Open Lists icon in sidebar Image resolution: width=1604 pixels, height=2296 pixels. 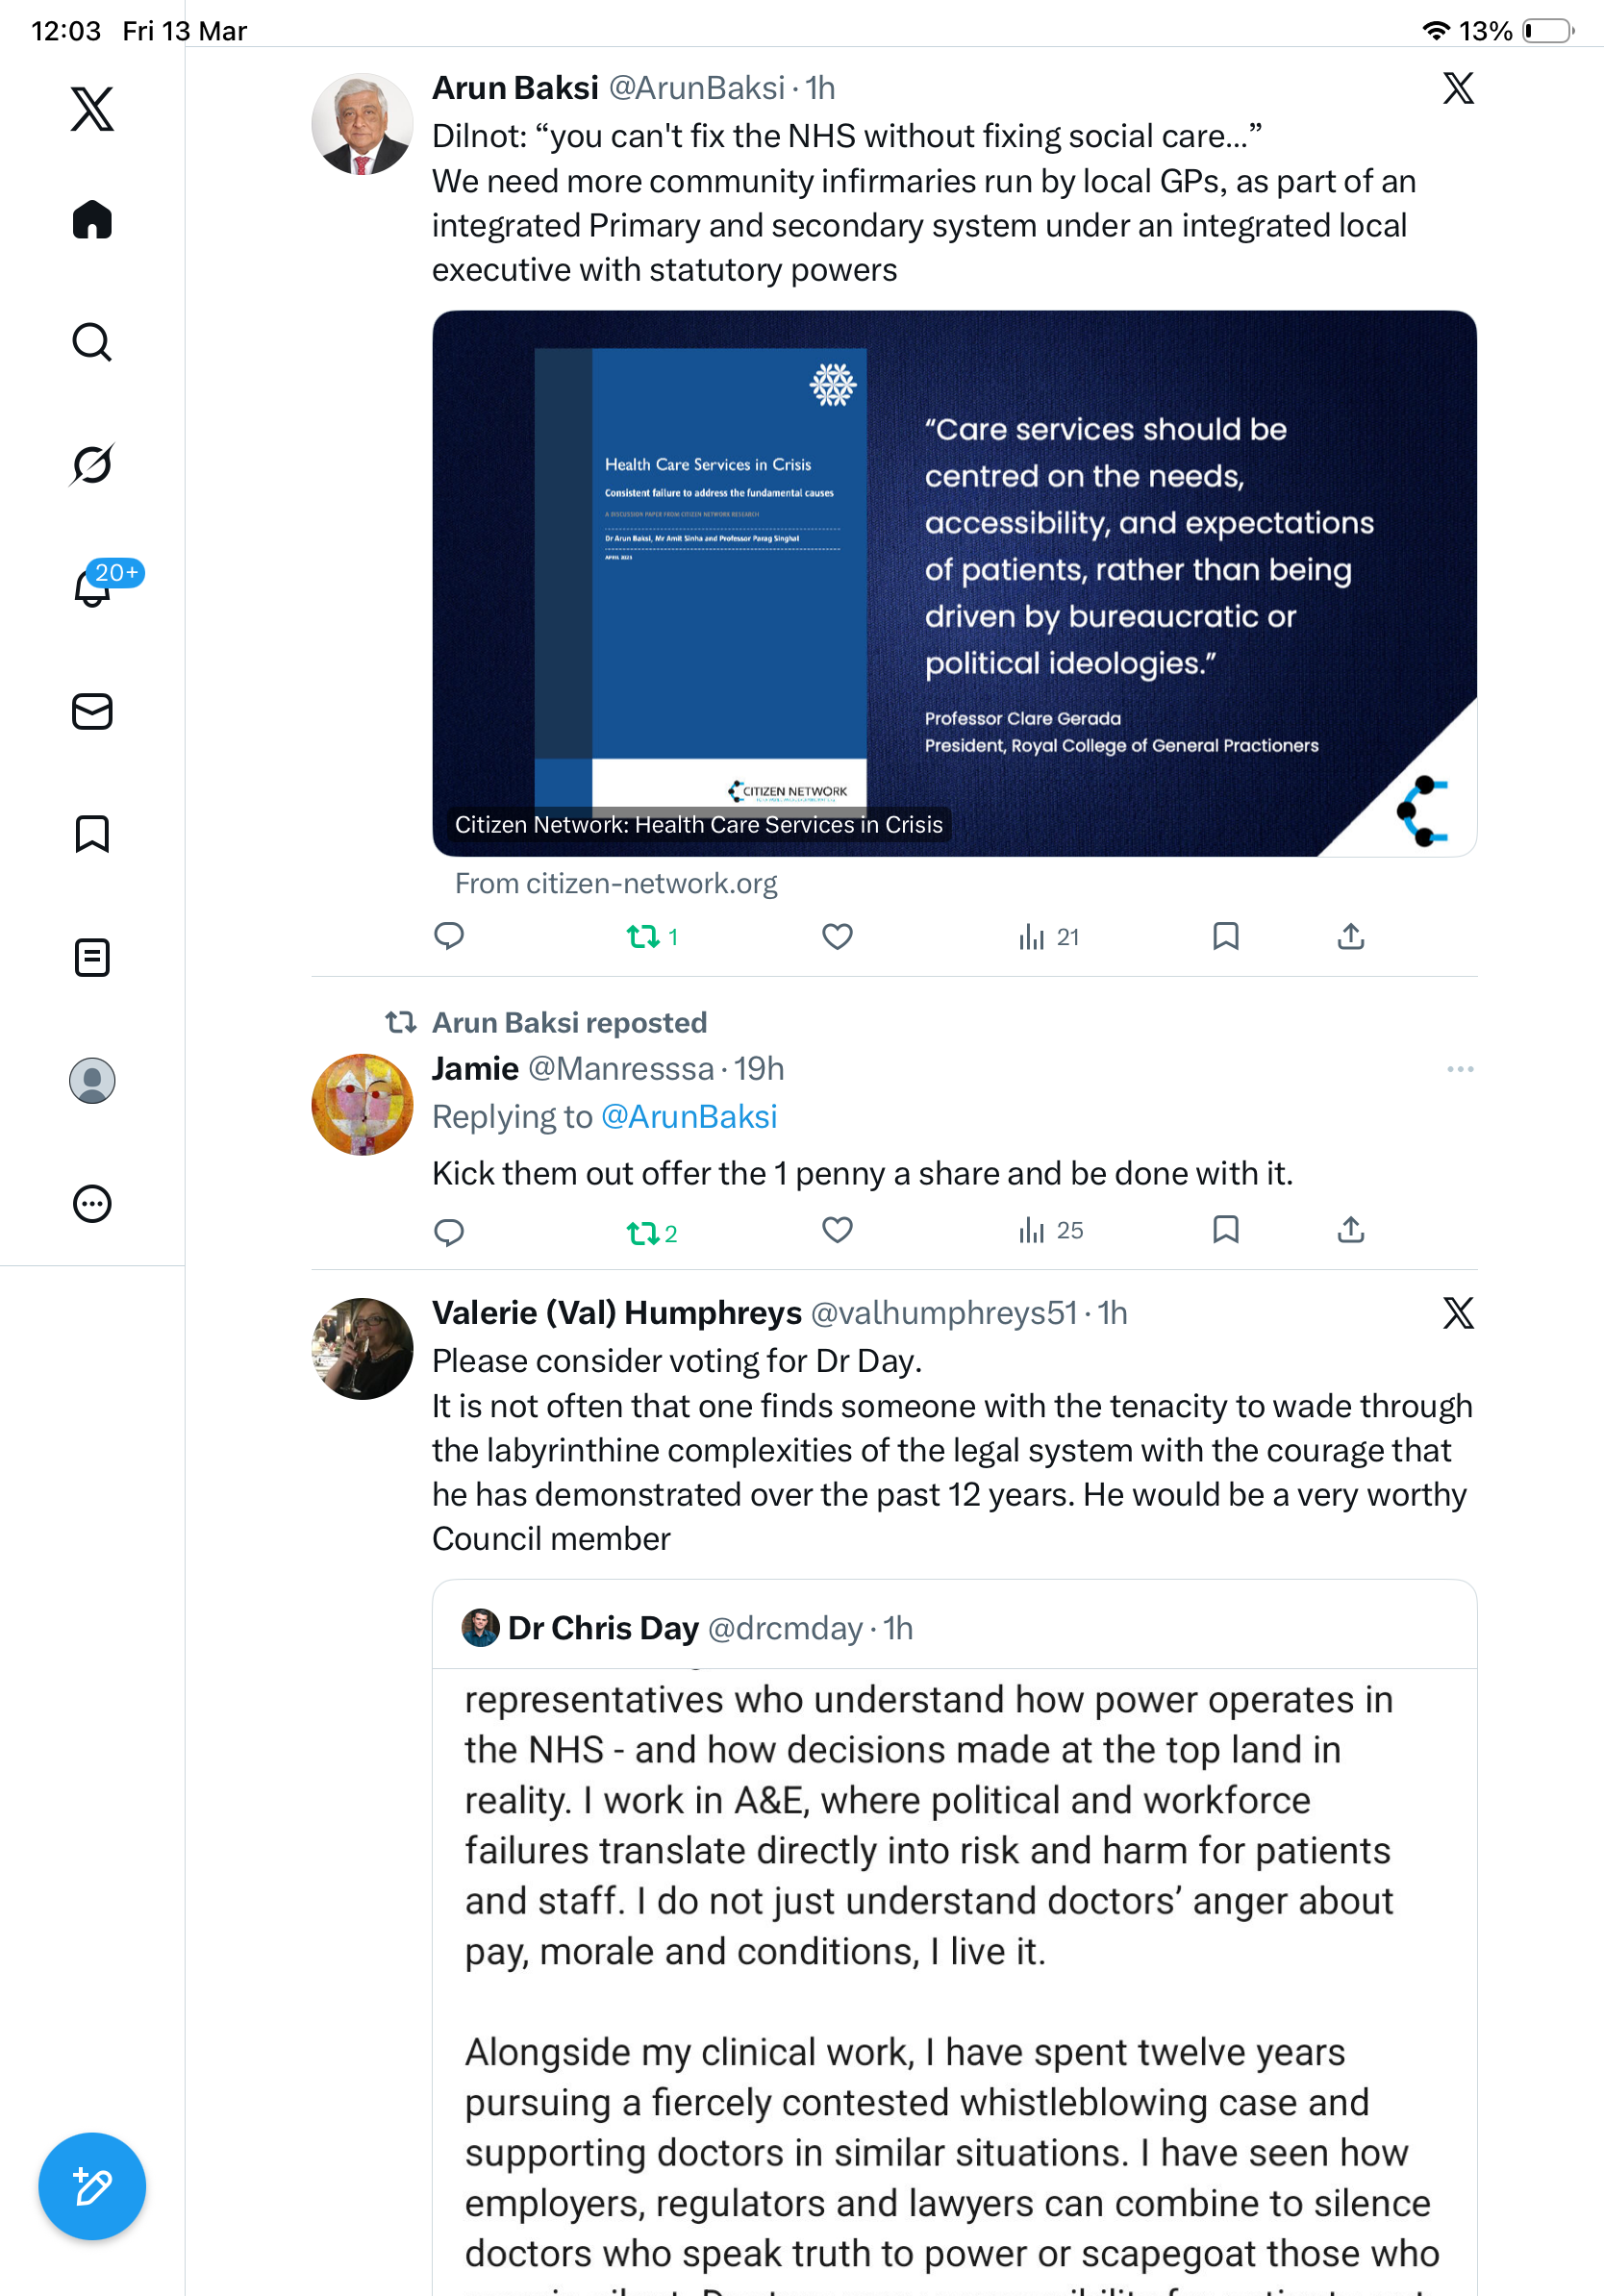pos(92,958)
